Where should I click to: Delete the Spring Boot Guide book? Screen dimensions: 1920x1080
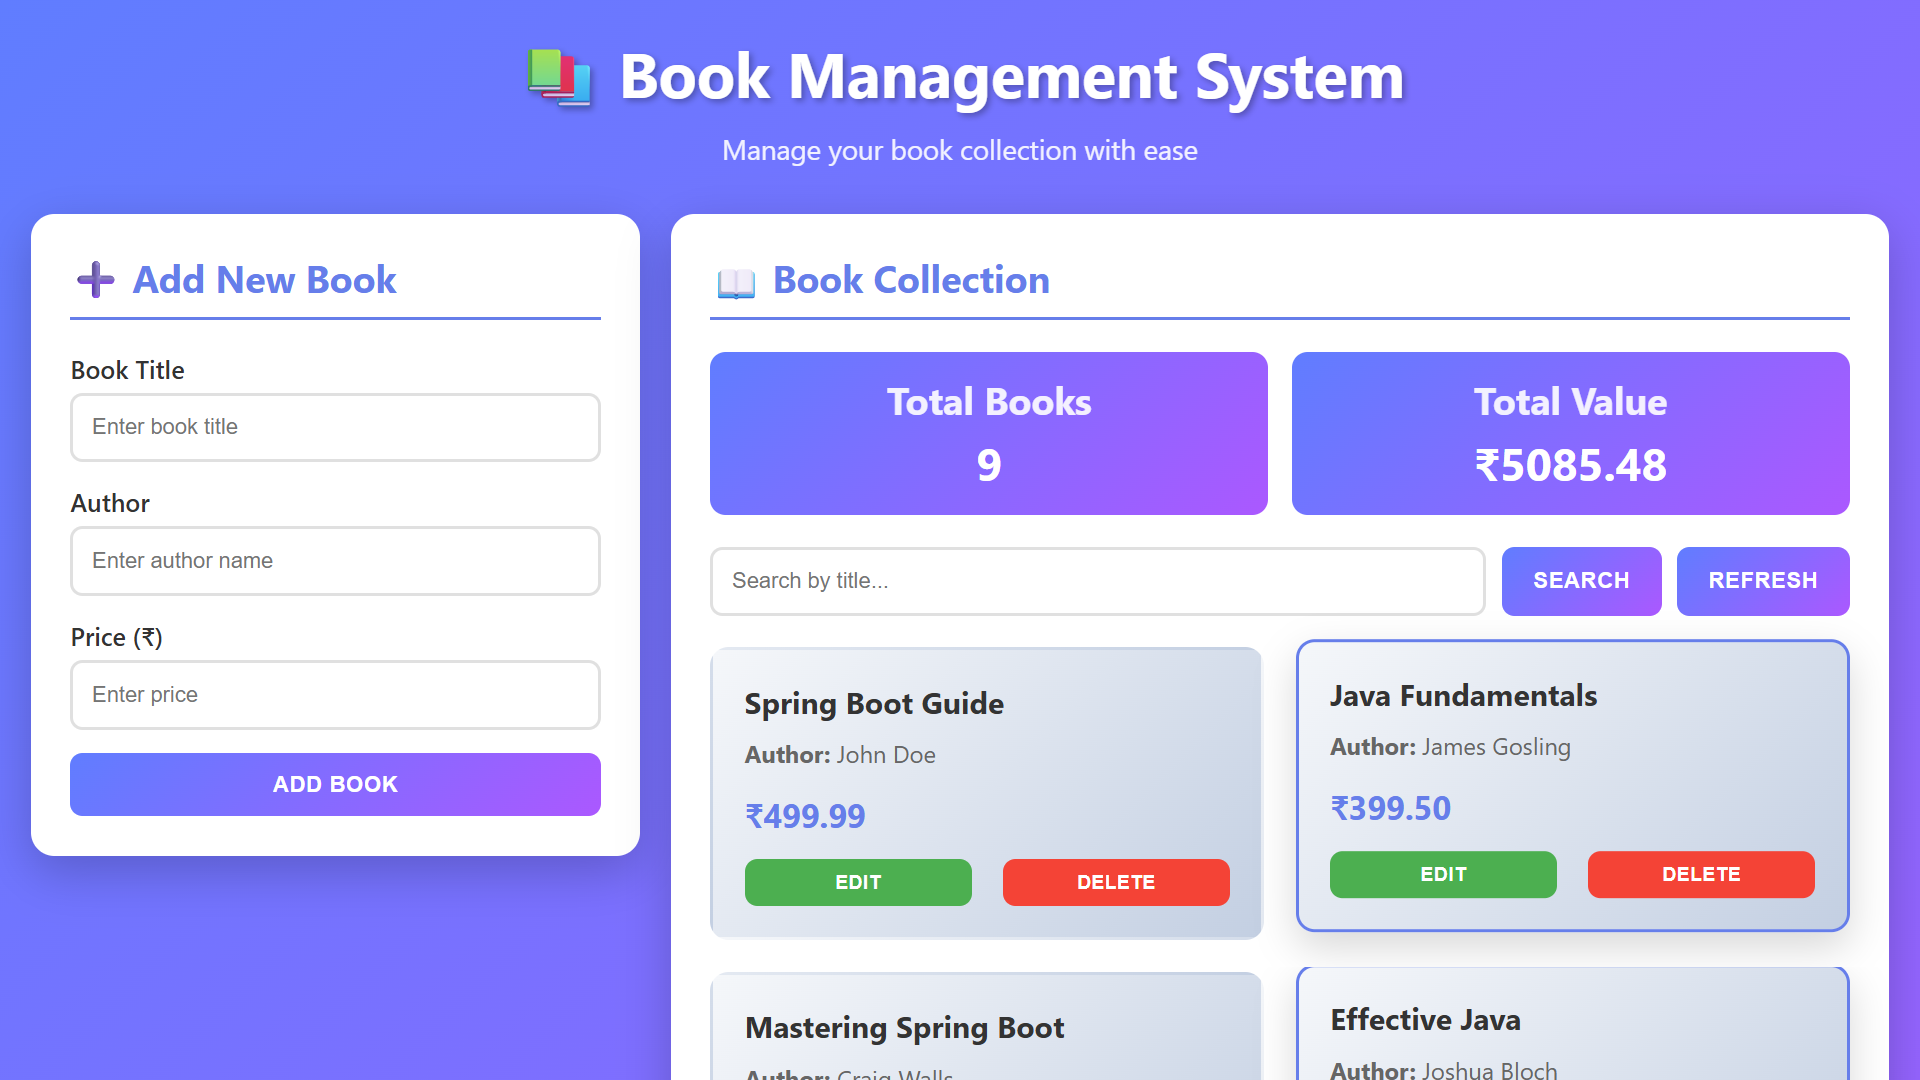coord(1116,882)
